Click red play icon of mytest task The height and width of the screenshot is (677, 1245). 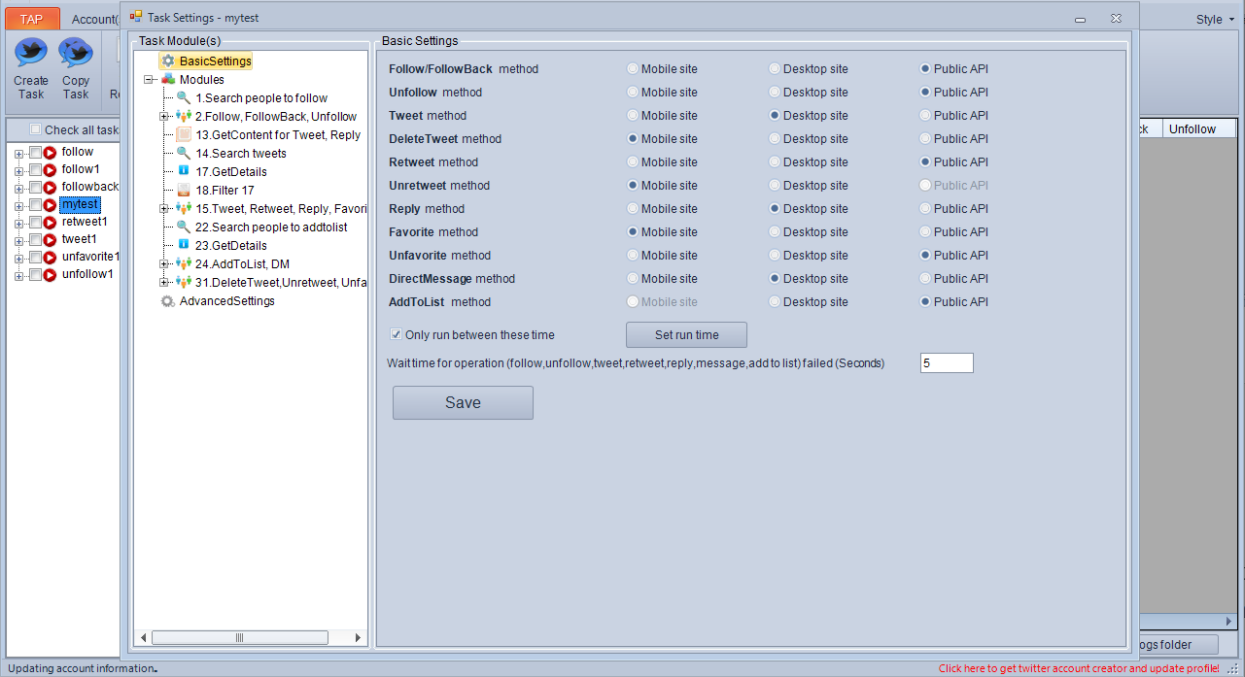50,205
